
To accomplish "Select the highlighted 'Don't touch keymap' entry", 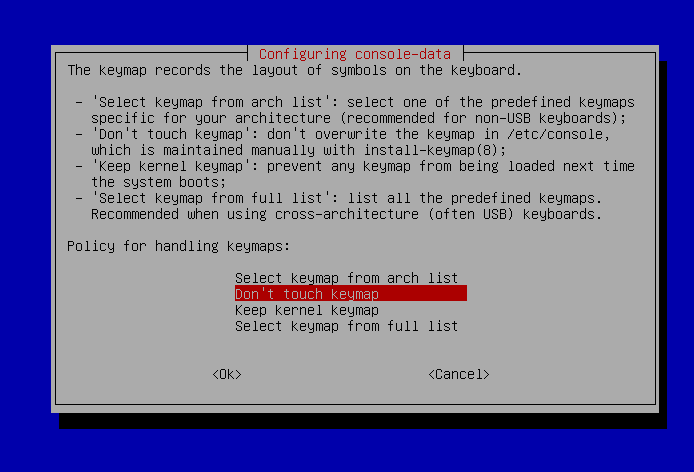I will (351, 294).
